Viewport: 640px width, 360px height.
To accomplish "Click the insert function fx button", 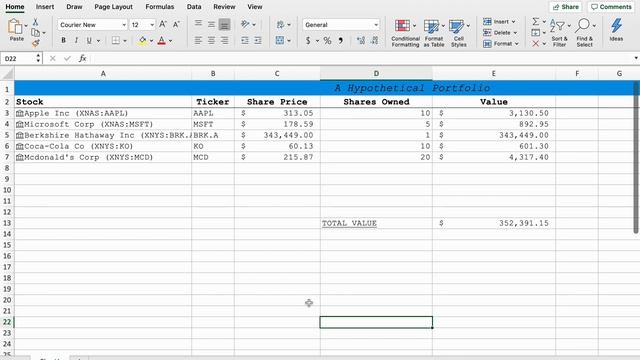I will [82, 58].
